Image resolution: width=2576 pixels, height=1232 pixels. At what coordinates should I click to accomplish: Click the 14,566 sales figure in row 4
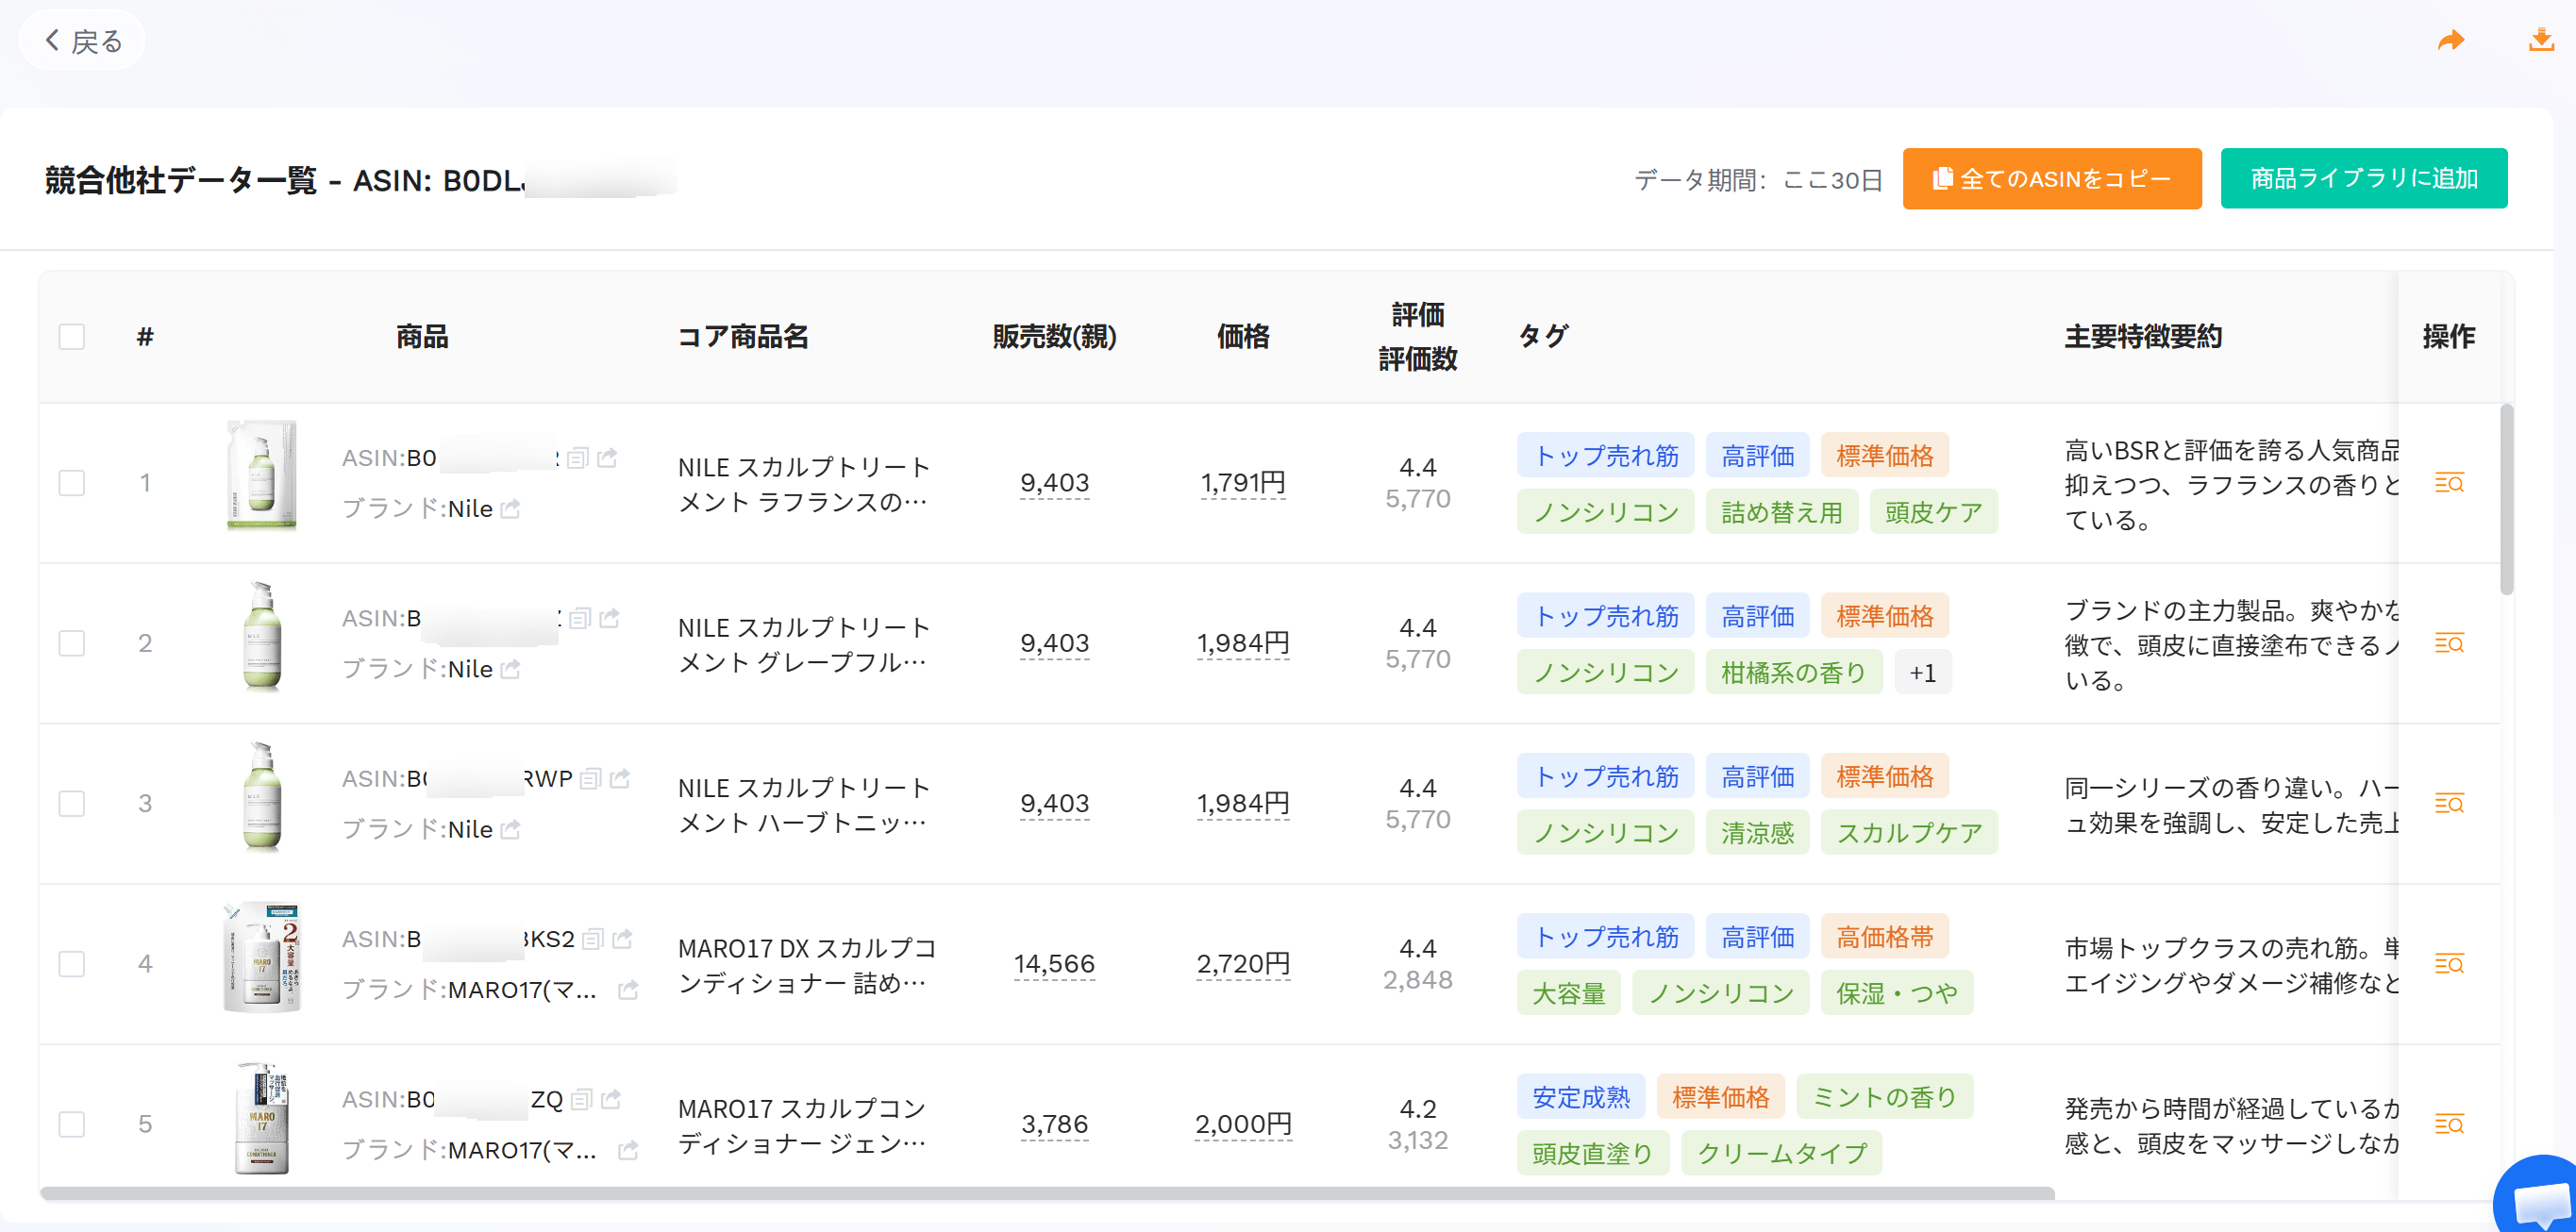(x=1054, y=964)
